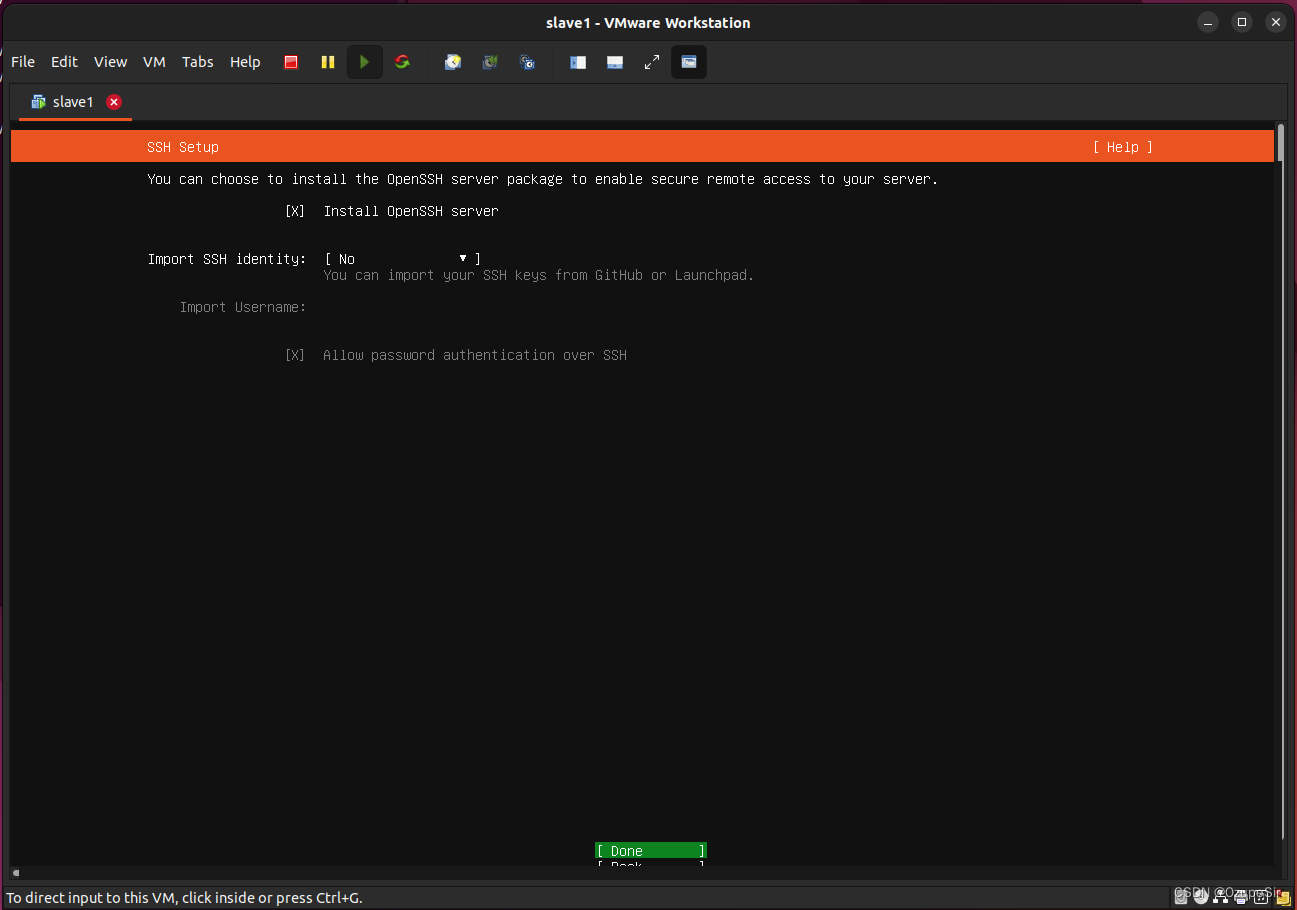Click the [ Help ] button in installer header
The image size is (1297, 910).
1123,147
